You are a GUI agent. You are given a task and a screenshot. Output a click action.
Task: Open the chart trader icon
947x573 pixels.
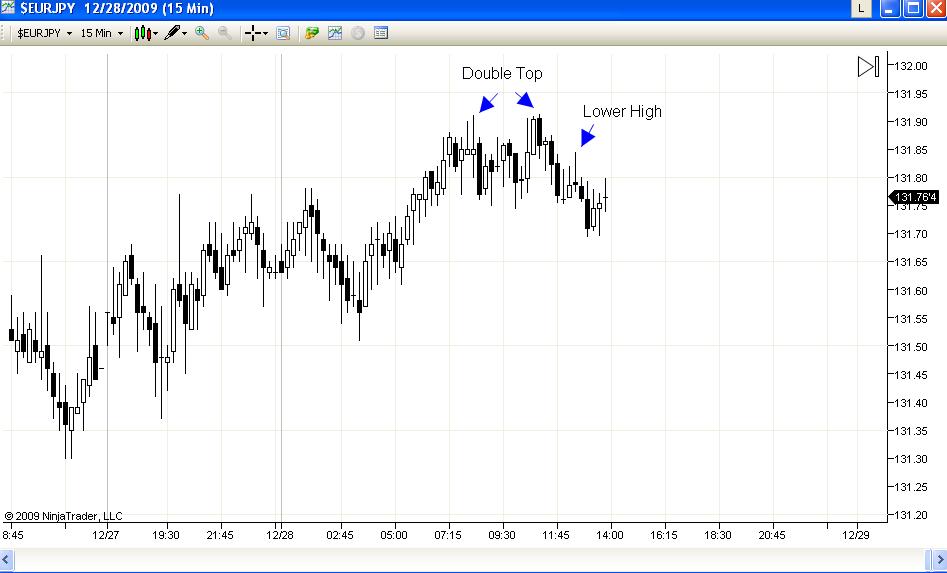(312, 33)
